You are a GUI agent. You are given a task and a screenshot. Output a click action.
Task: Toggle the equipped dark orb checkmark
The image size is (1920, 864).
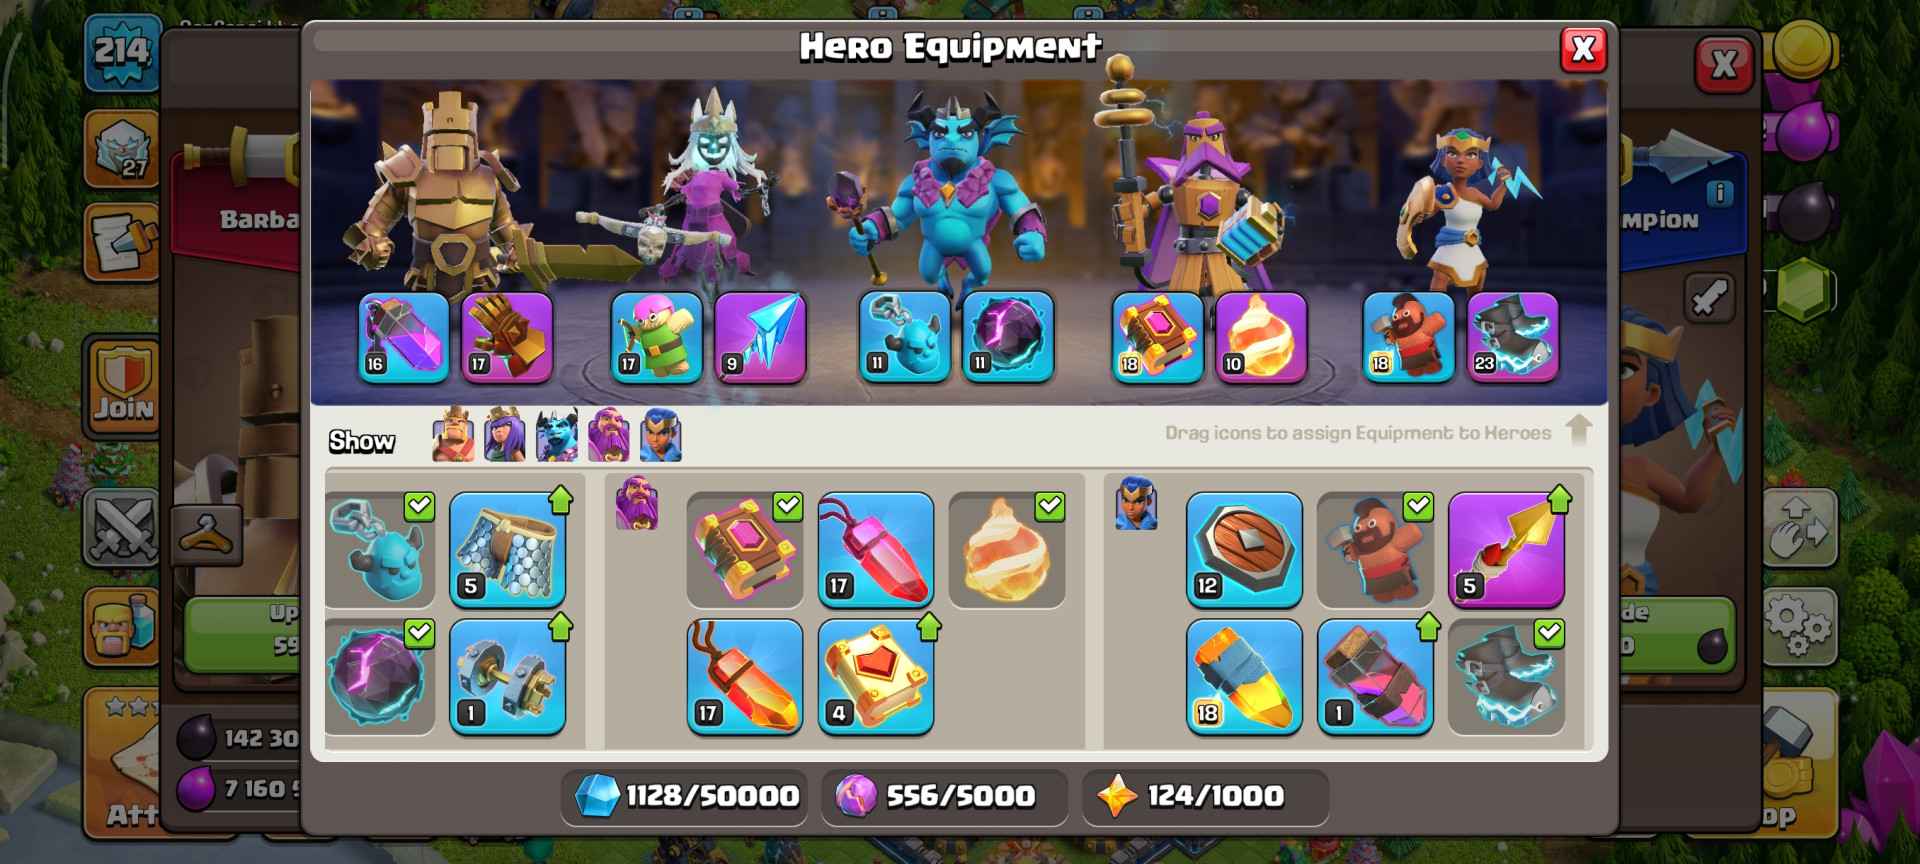(x=419, y=633)
